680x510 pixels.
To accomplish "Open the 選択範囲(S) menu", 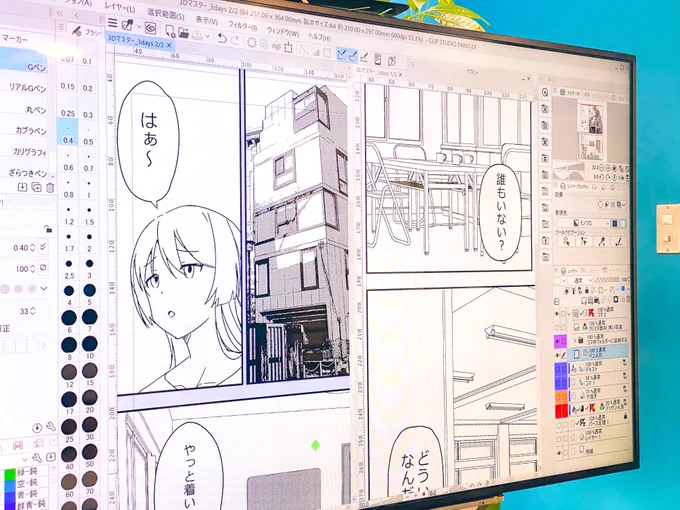I will (166, 14).
